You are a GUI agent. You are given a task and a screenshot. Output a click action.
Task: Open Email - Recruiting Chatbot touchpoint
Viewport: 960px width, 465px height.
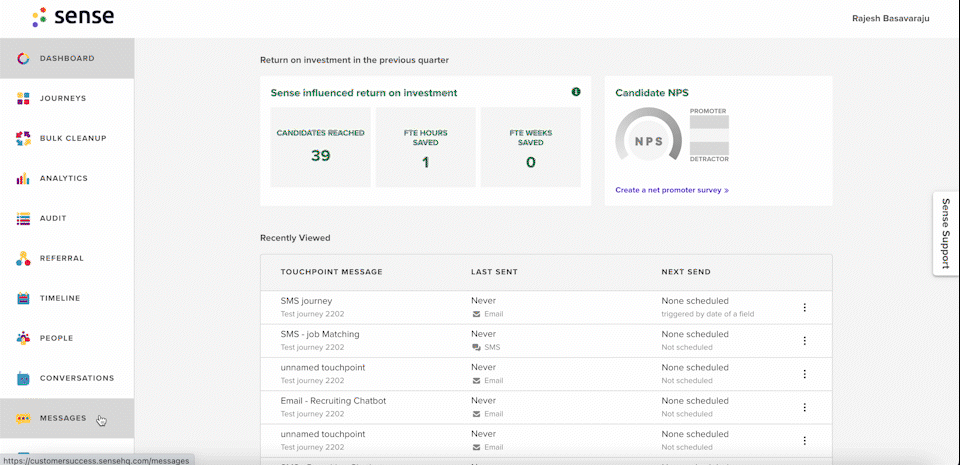pyautogui.click(x=333, y=401)
